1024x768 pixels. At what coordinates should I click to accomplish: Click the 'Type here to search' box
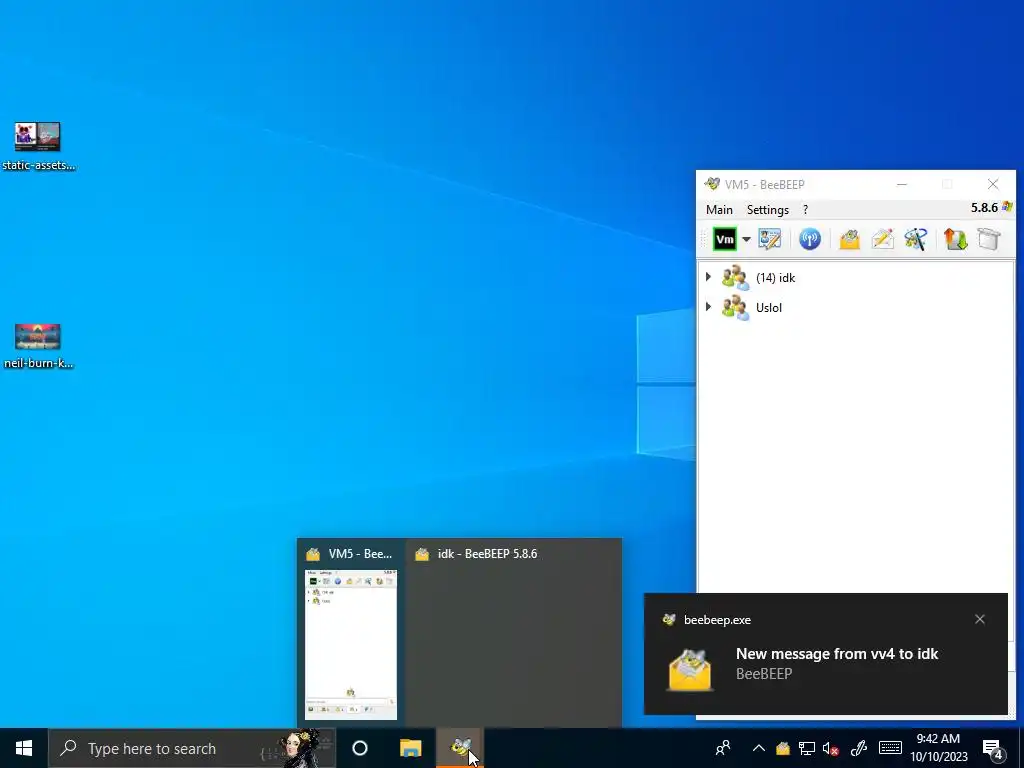pos(192,748)
